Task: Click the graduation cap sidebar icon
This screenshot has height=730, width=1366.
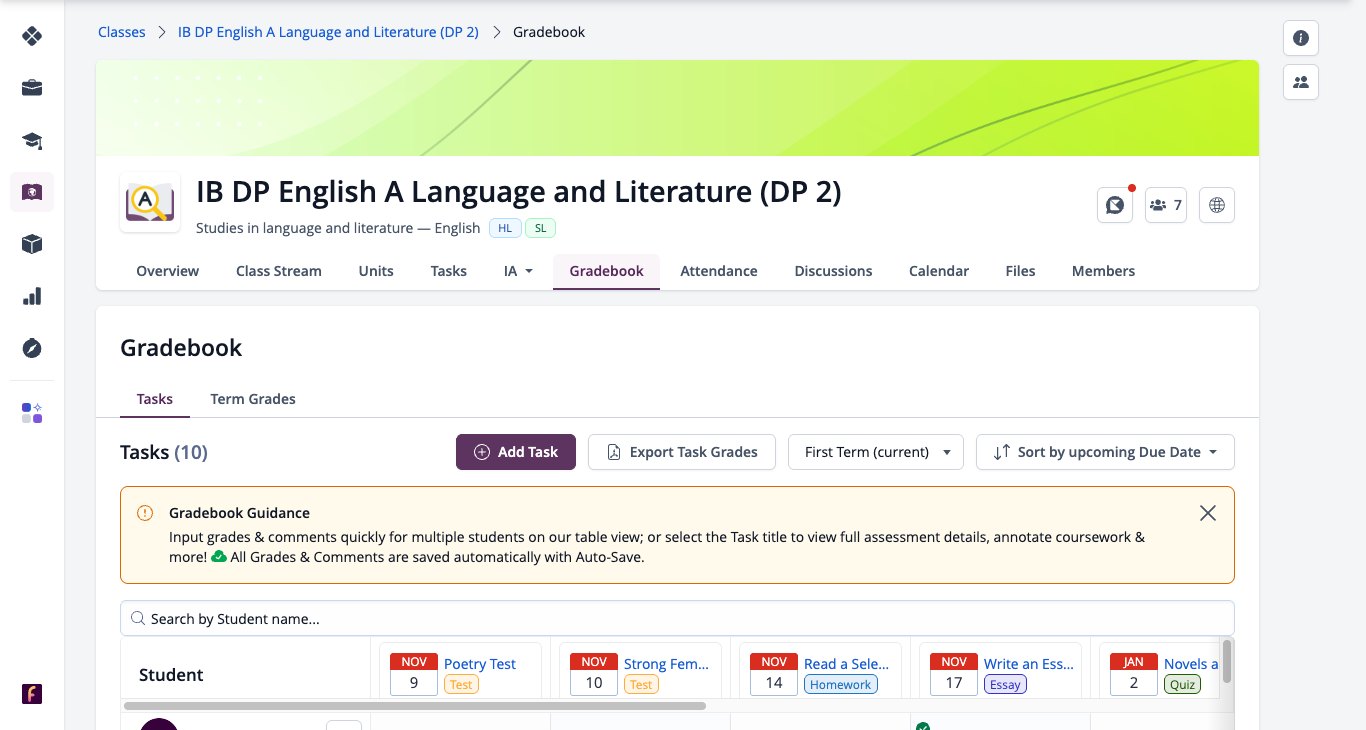Action: tap(32, 140)
